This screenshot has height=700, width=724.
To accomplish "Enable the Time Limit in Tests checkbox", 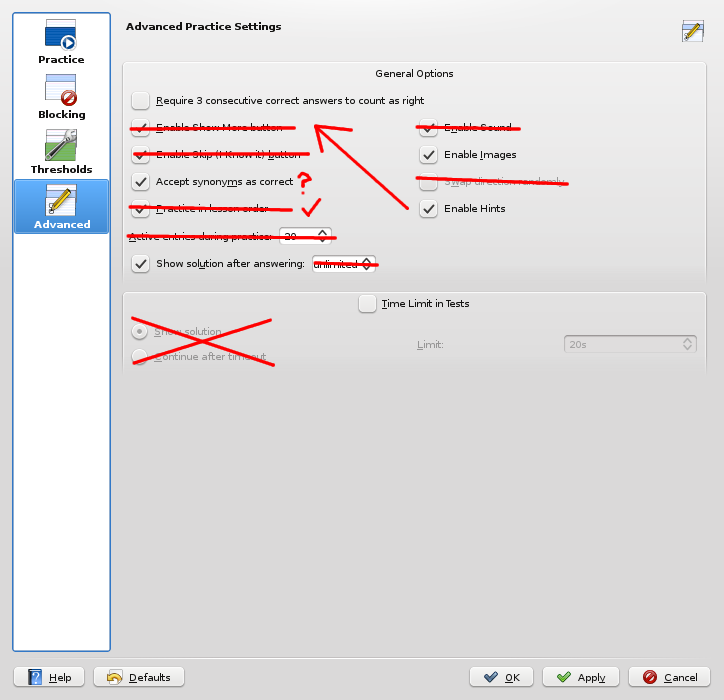I will (x=368, y=303).
